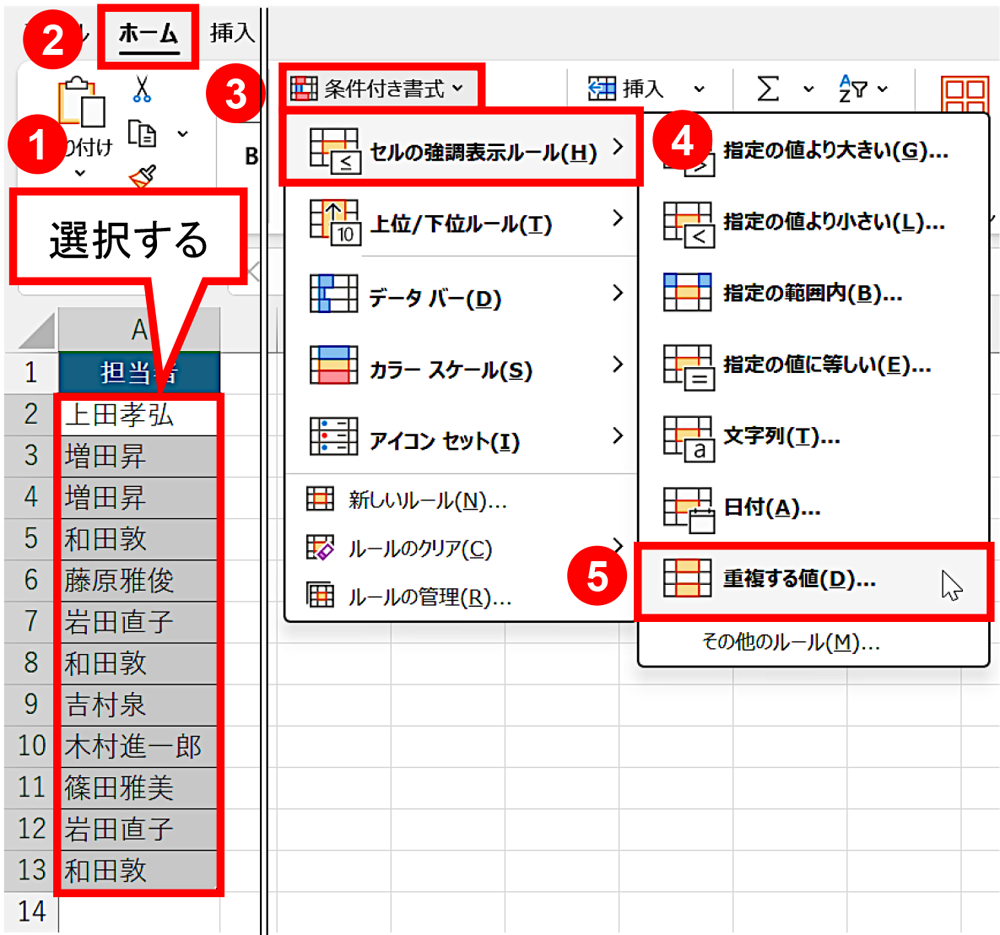Select 指定の値より大きい rule
1000x935 pixels.
pyautogui.click(x=834, y=151)
